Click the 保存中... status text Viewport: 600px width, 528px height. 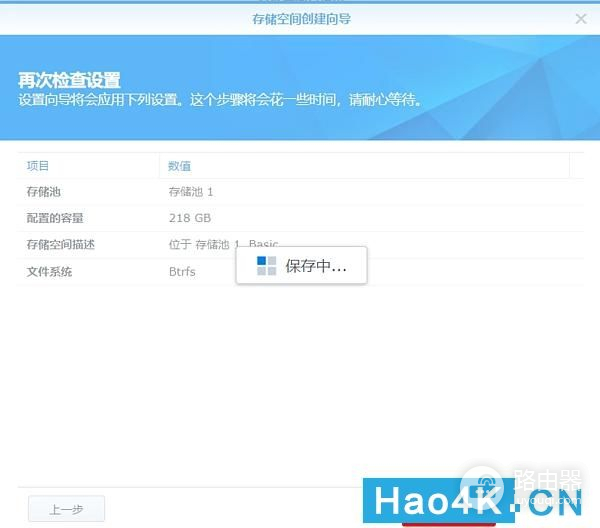pyautogui.click(x=316, y=266)
